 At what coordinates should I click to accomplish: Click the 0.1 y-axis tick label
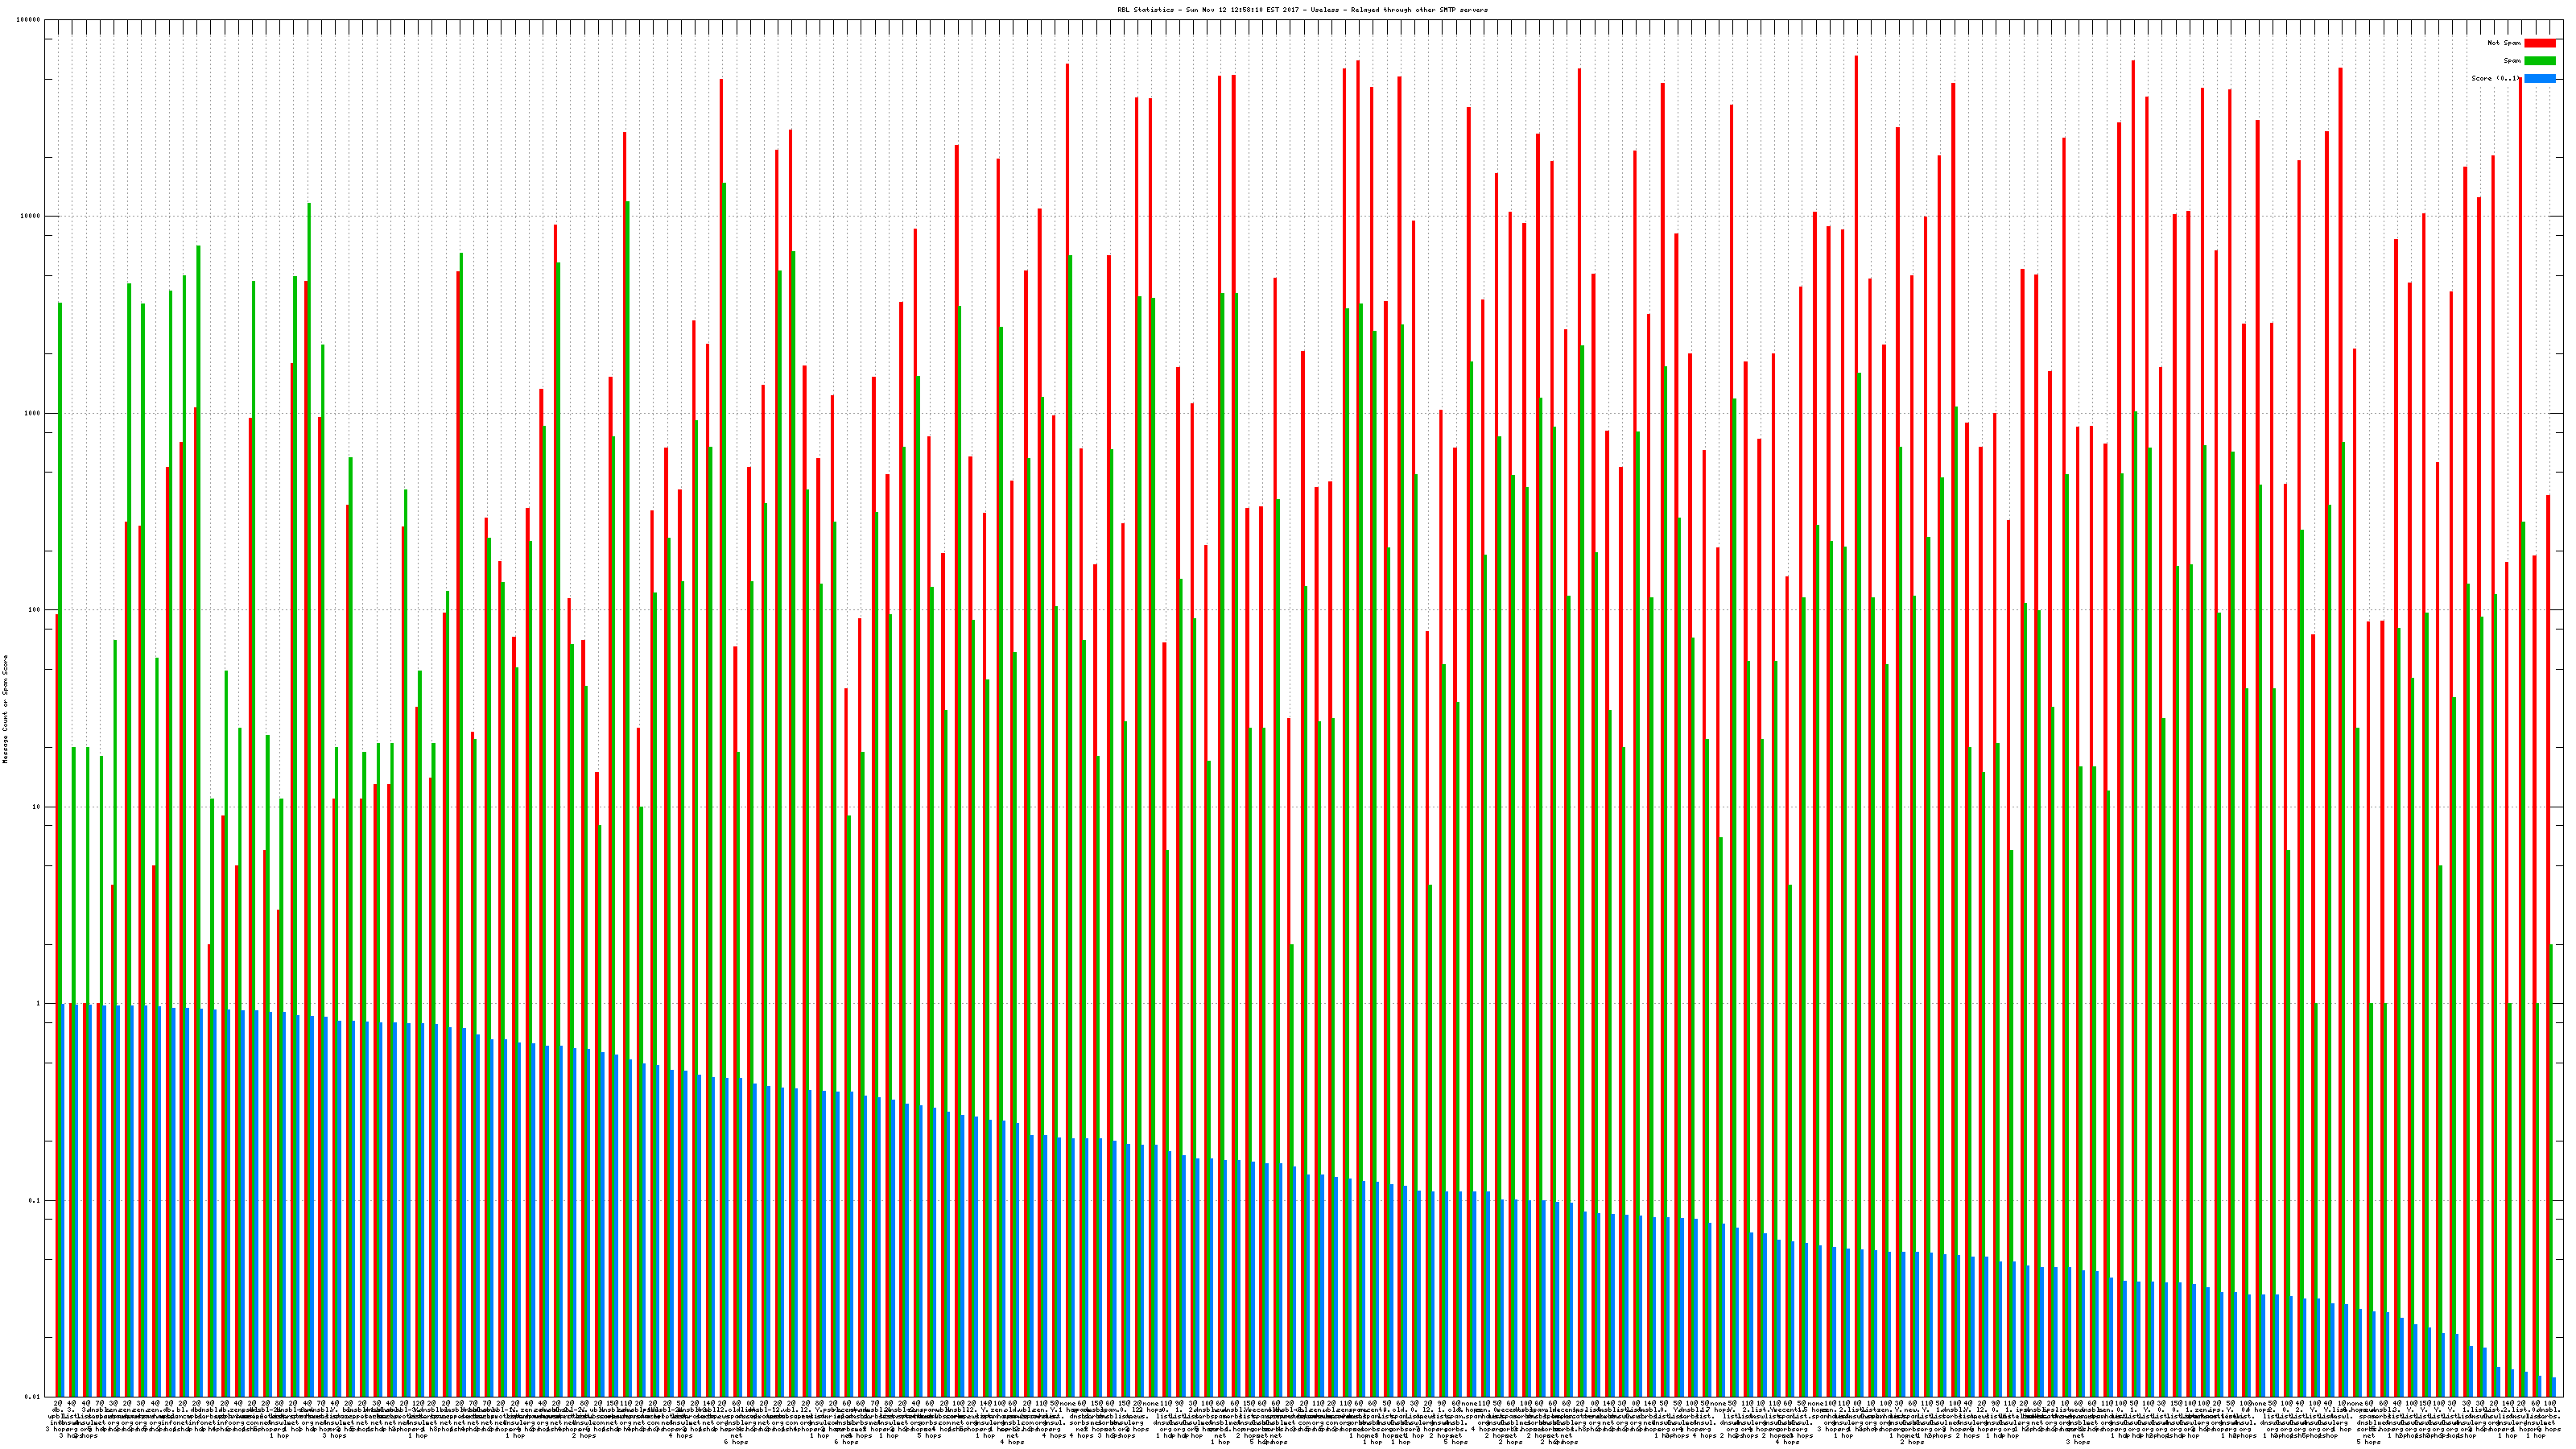[35, 1201]
